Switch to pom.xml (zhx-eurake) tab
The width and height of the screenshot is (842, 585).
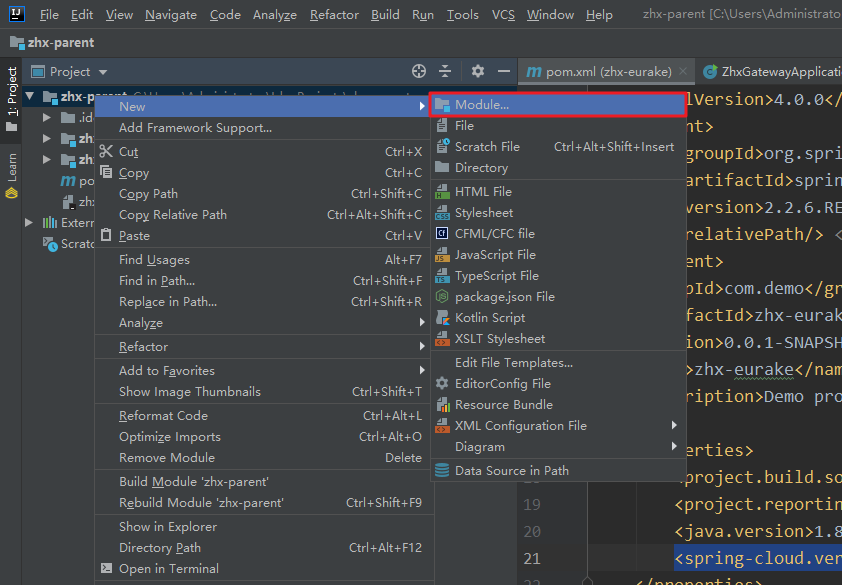coord(608,71)
